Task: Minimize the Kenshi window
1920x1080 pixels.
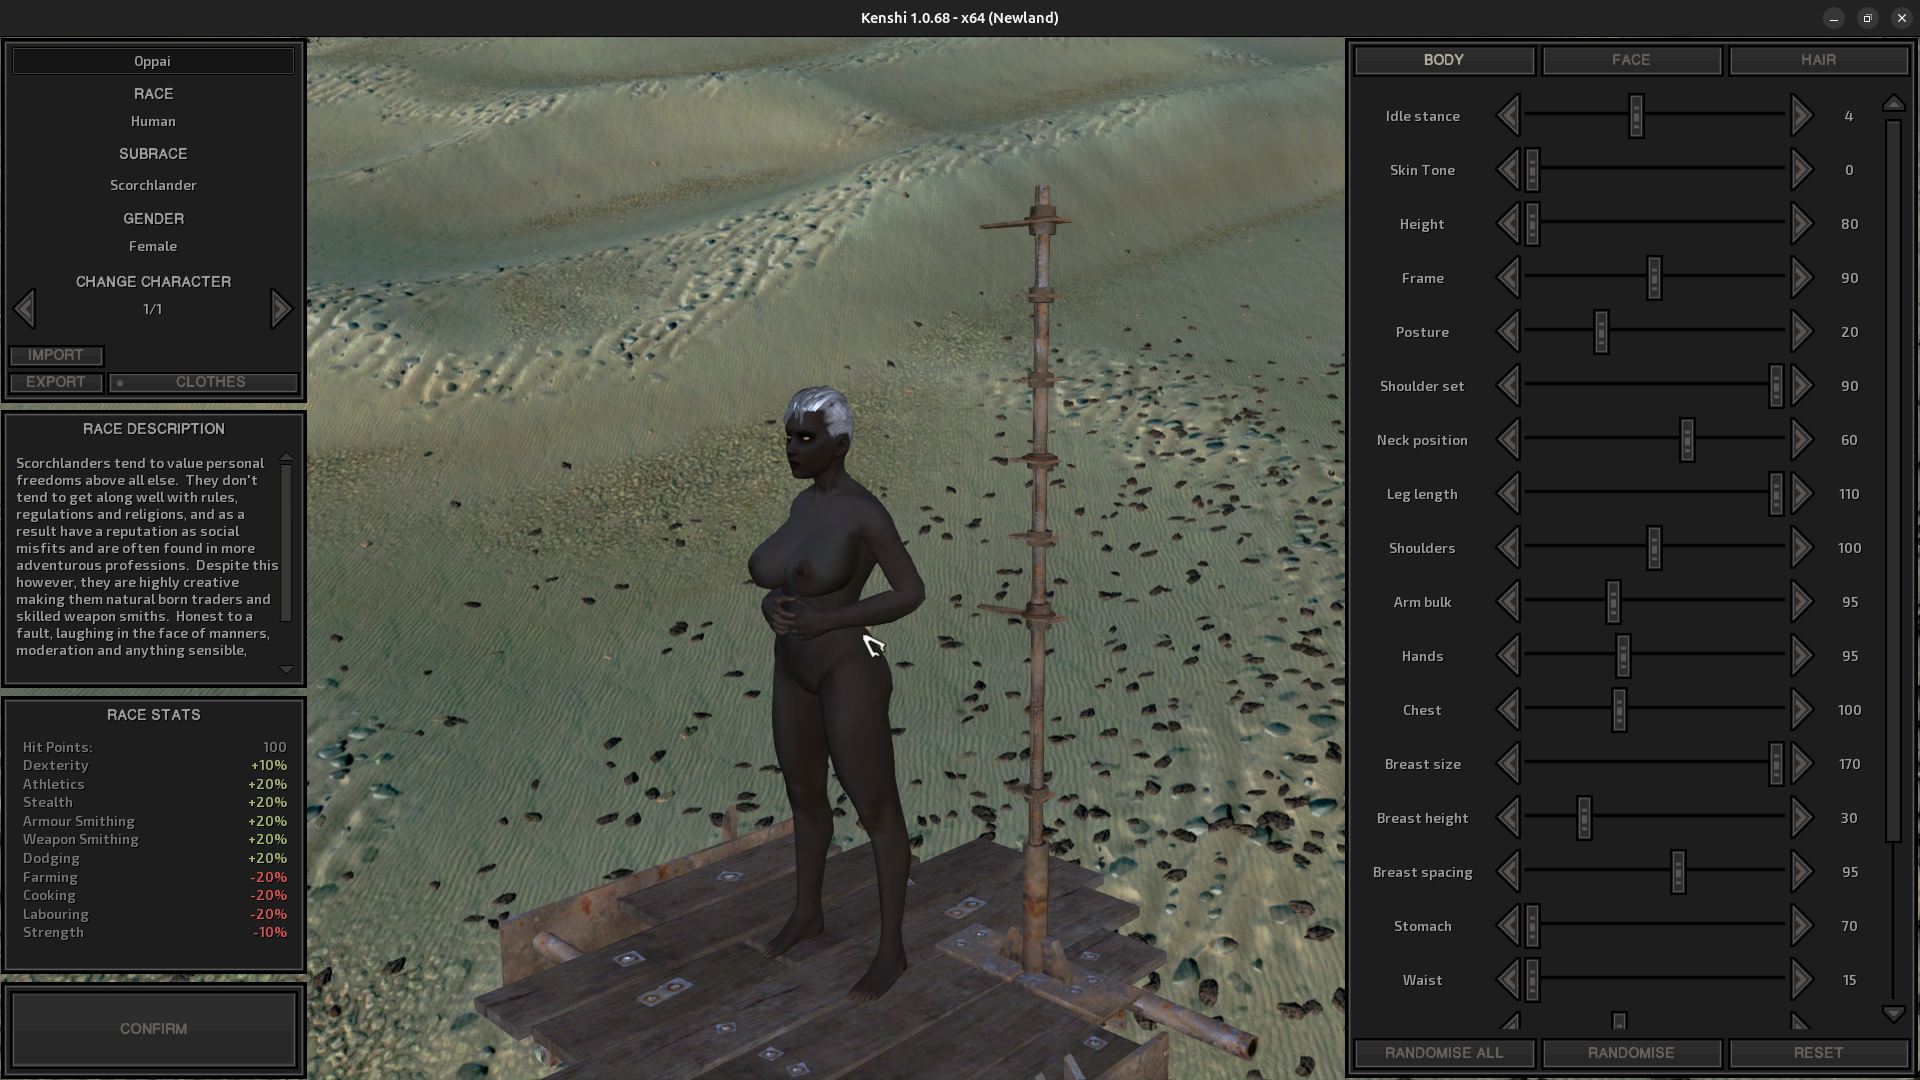Action: coord(1833,18)
